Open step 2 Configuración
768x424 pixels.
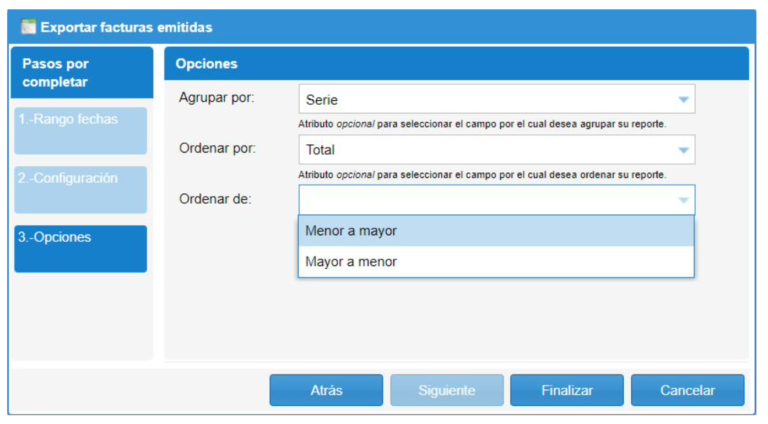[81, 189]
